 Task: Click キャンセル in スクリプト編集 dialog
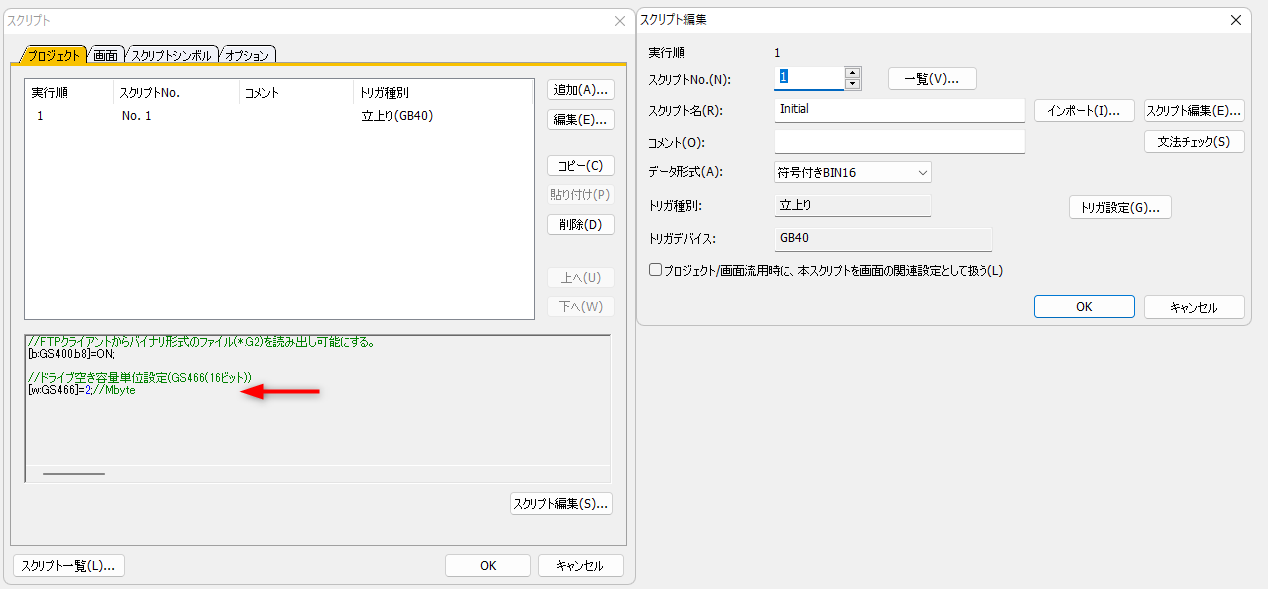click(x=1194, y=307)
